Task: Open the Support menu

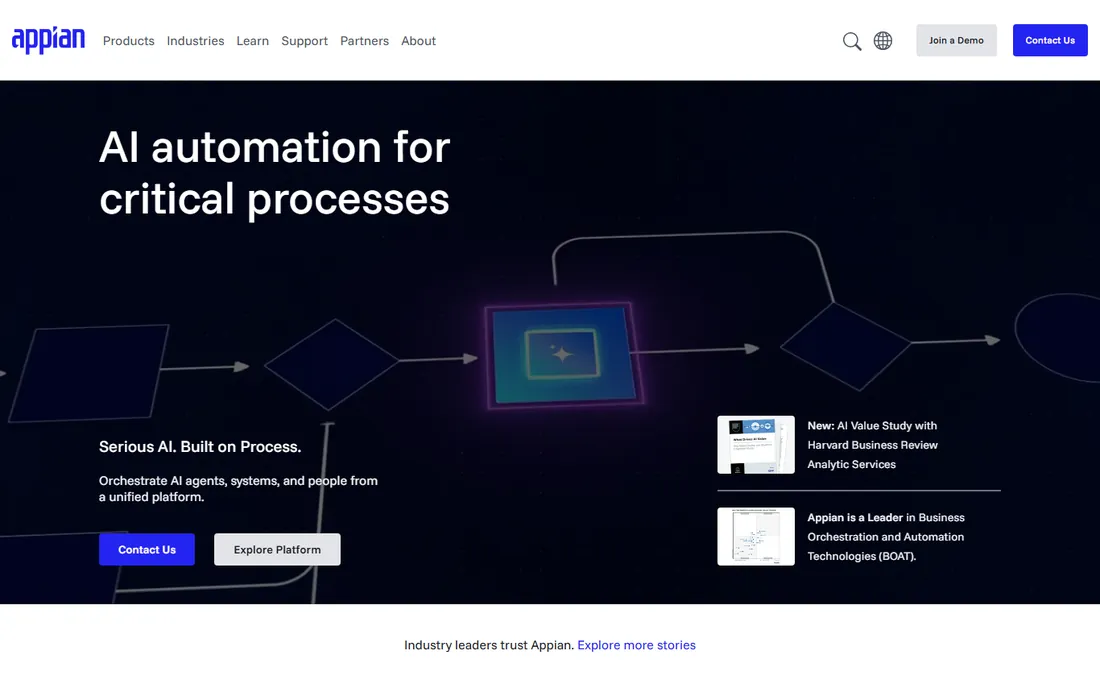Action: tap(304, 41)
